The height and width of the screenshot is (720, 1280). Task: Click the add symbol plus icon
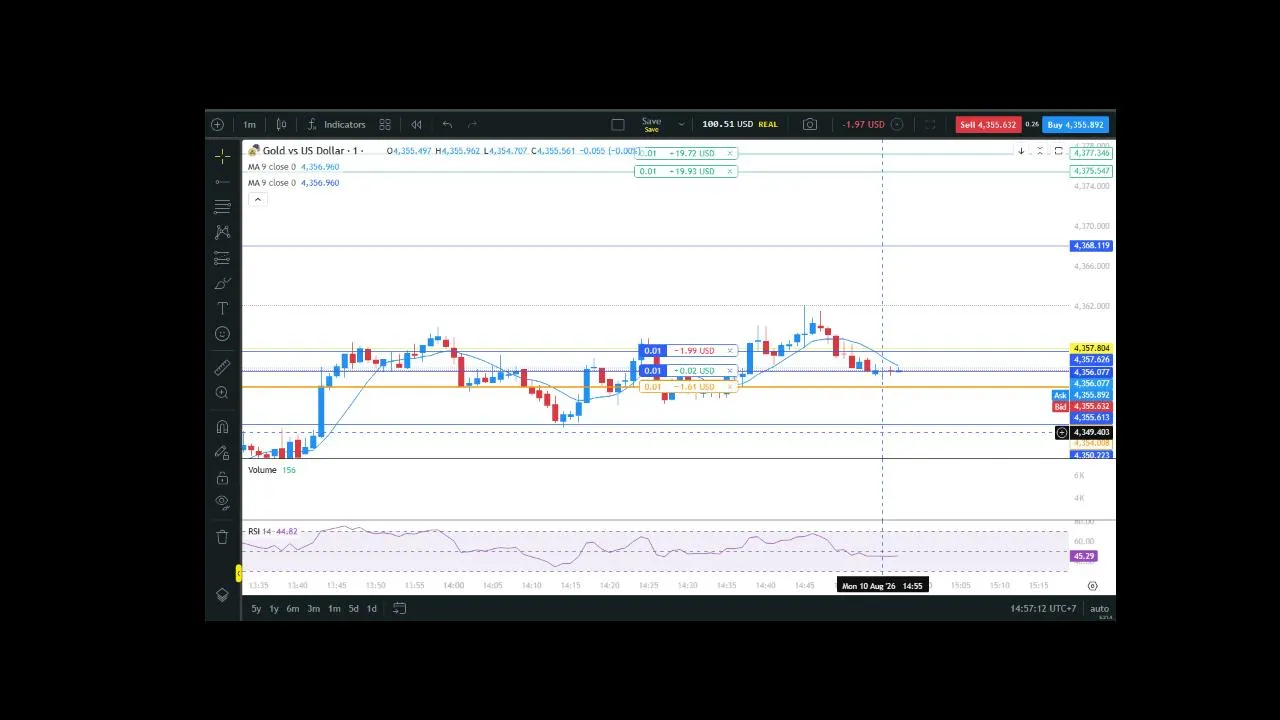tap(217, 125)
